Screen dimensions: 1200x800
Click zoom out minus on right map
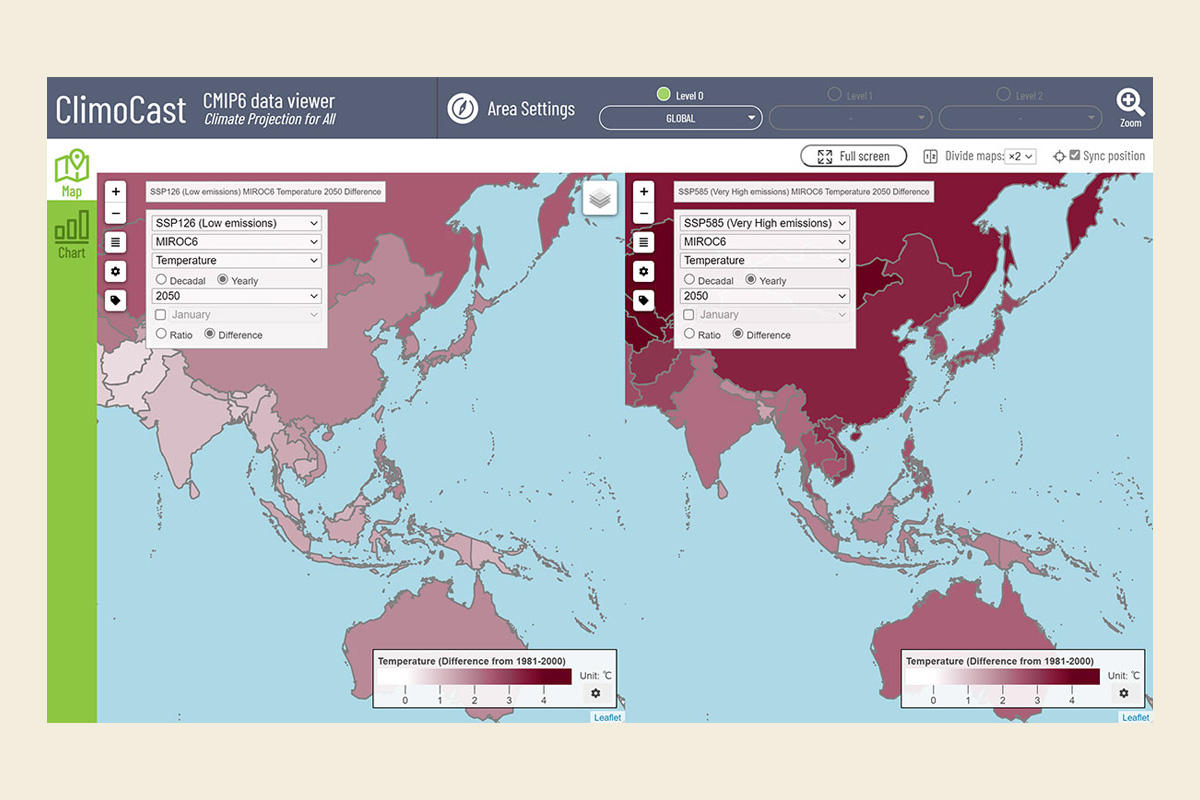[x=644, y=213]
